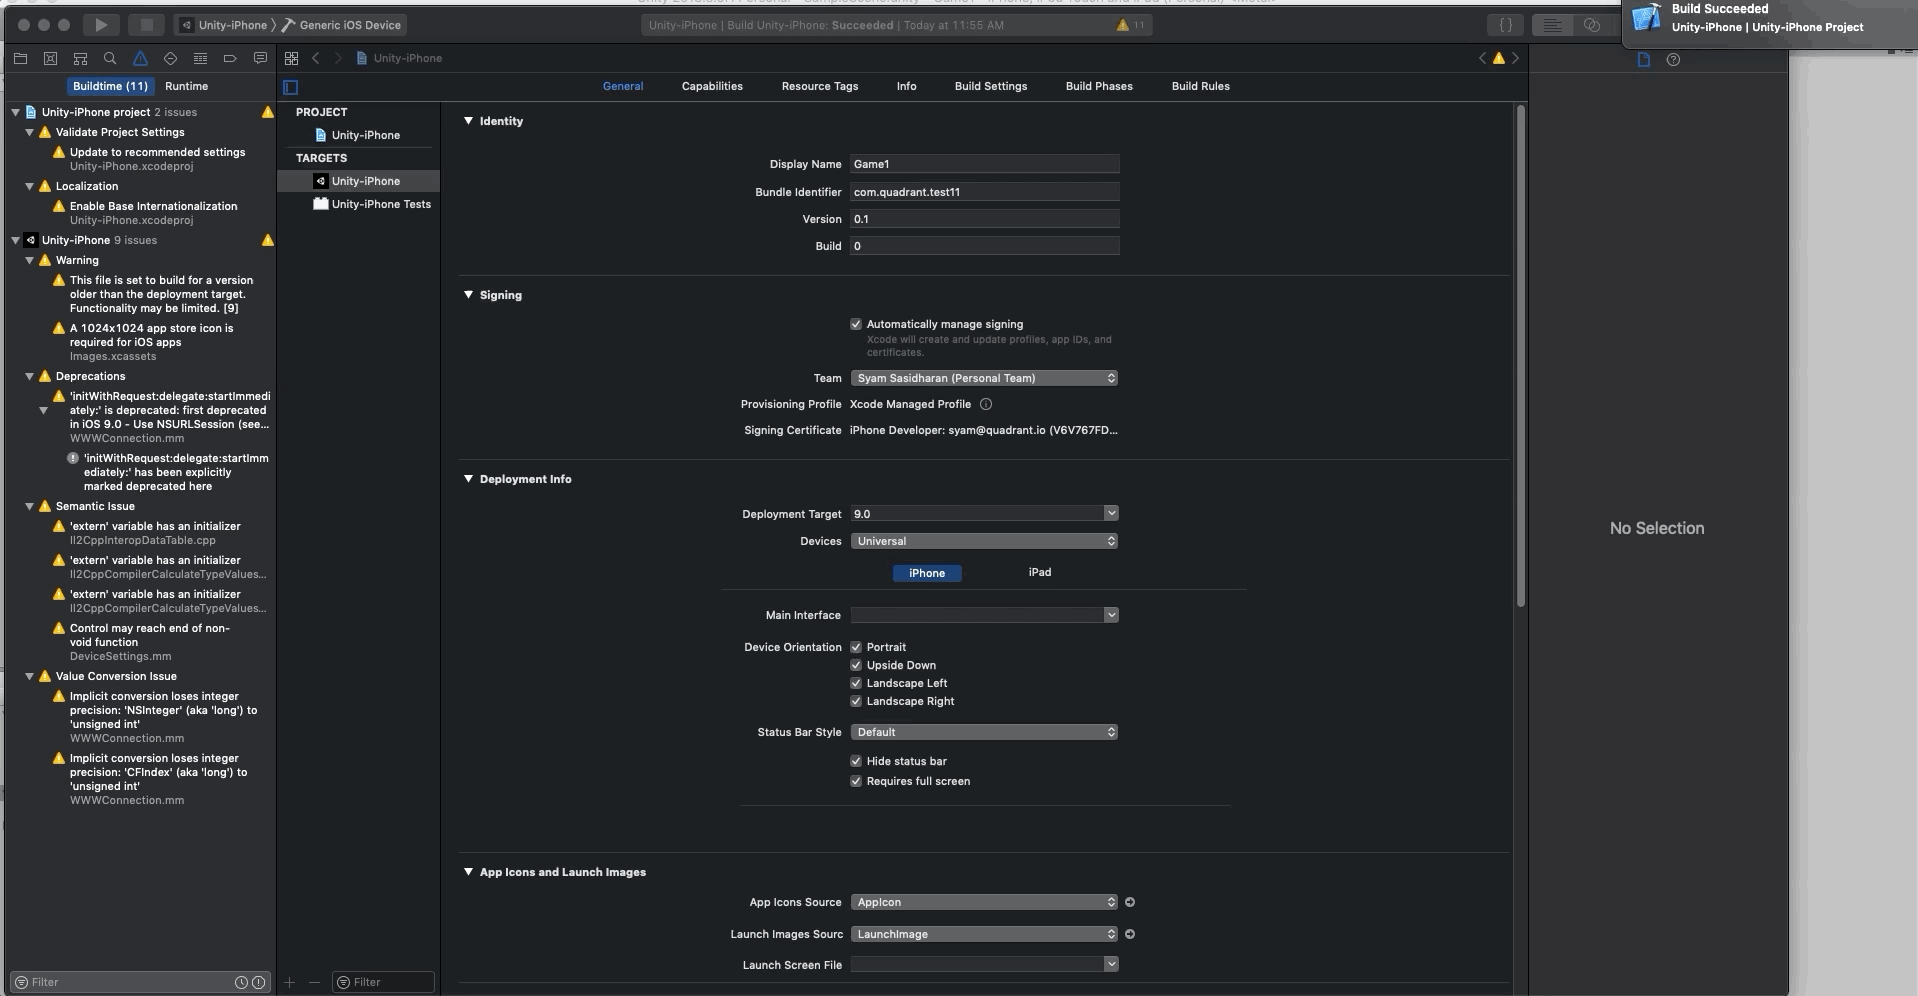Show the Quick Help inspector
This screenshot has width=1918, height=996.
1673,60
